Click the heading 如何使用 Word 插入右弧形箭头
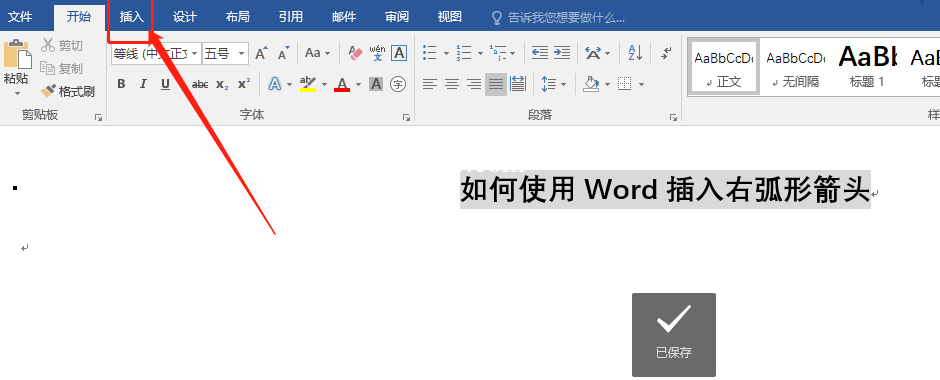This screenshot has height=380, width=940. pos(665,190)
